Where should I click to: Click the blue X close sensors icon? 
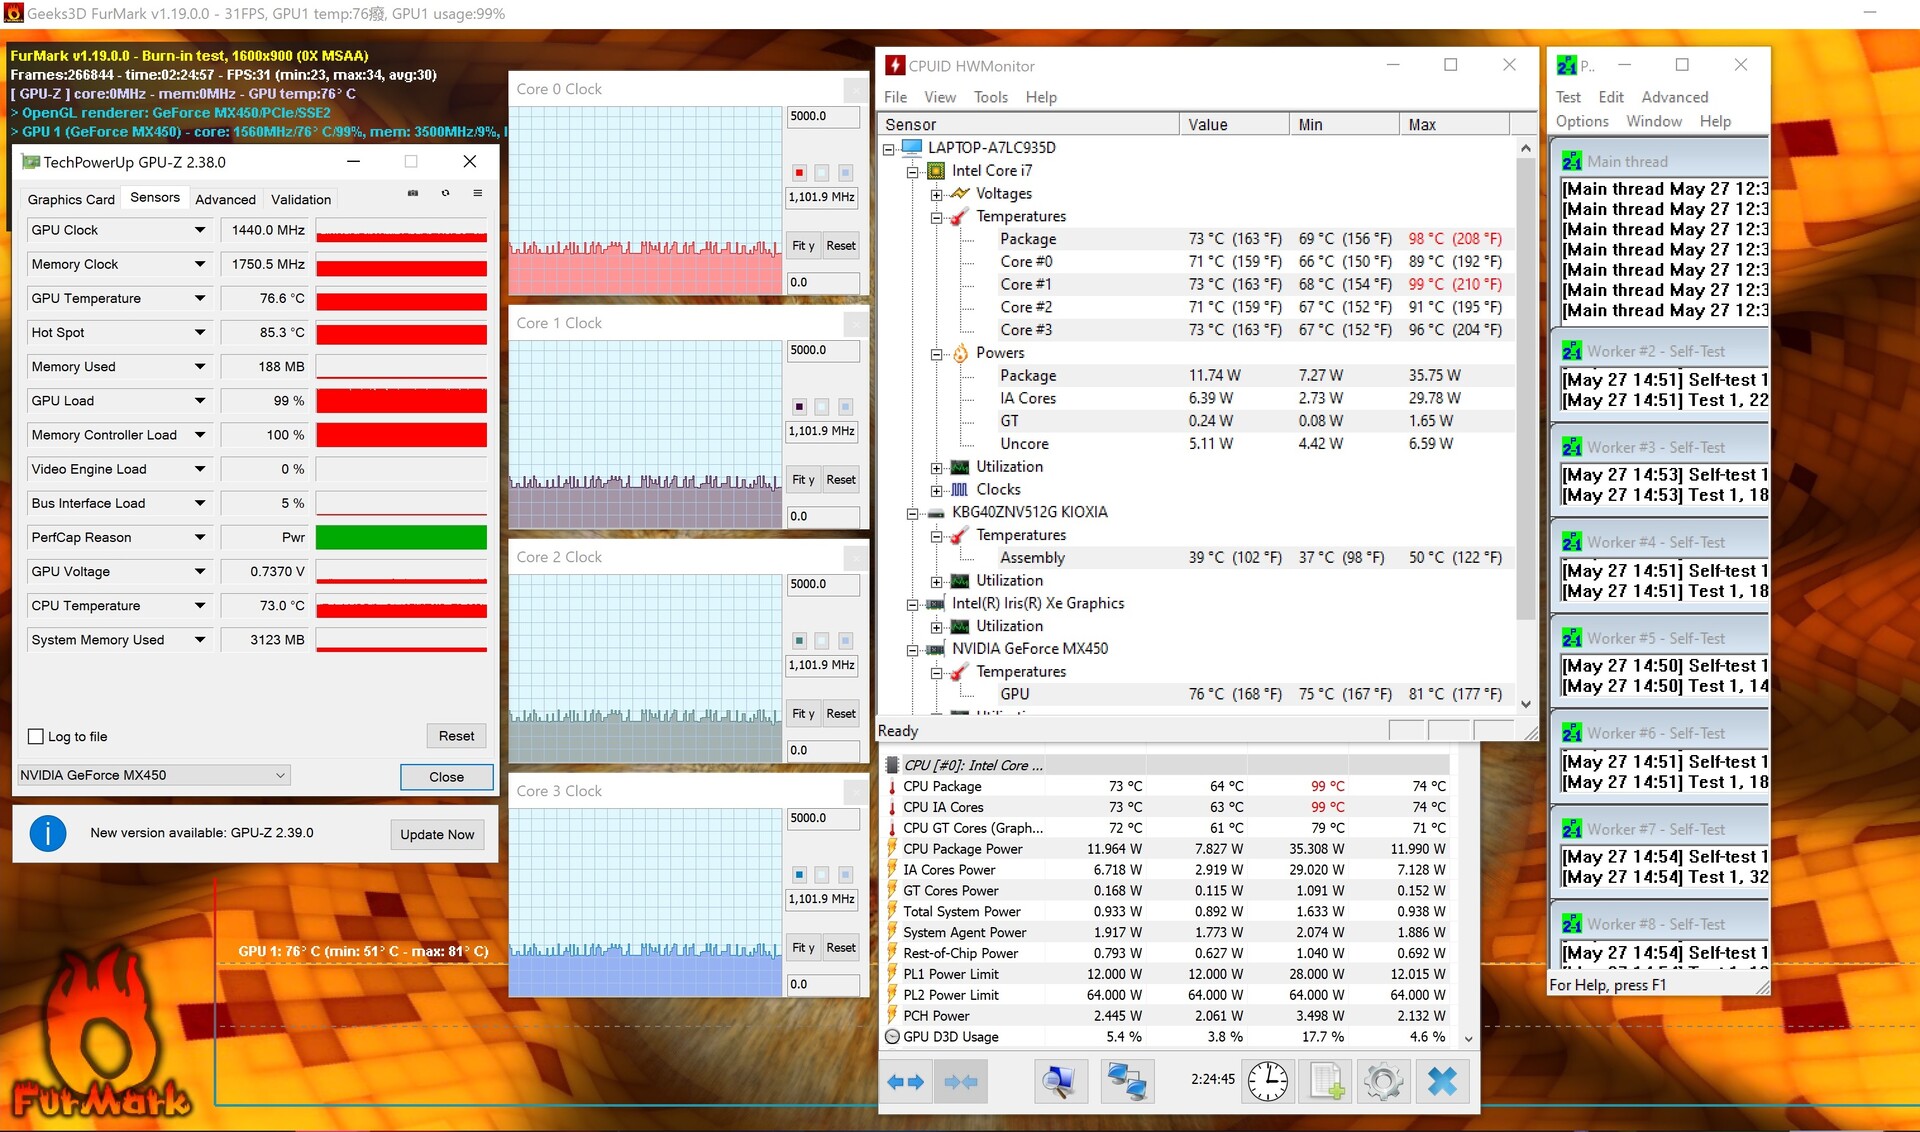(x=1442, y=1081)
